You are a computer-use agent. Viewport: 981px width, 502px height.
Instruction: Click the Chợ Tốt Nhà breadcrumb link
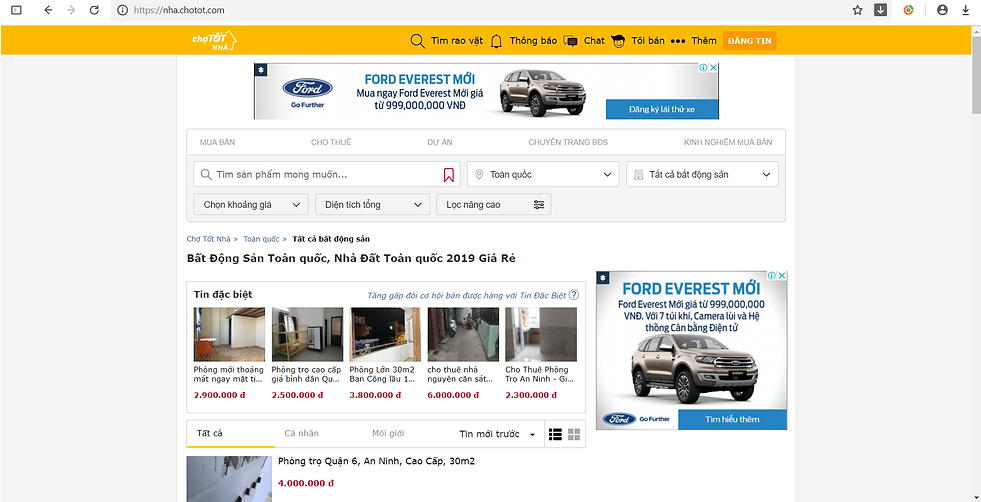[208, 239]
